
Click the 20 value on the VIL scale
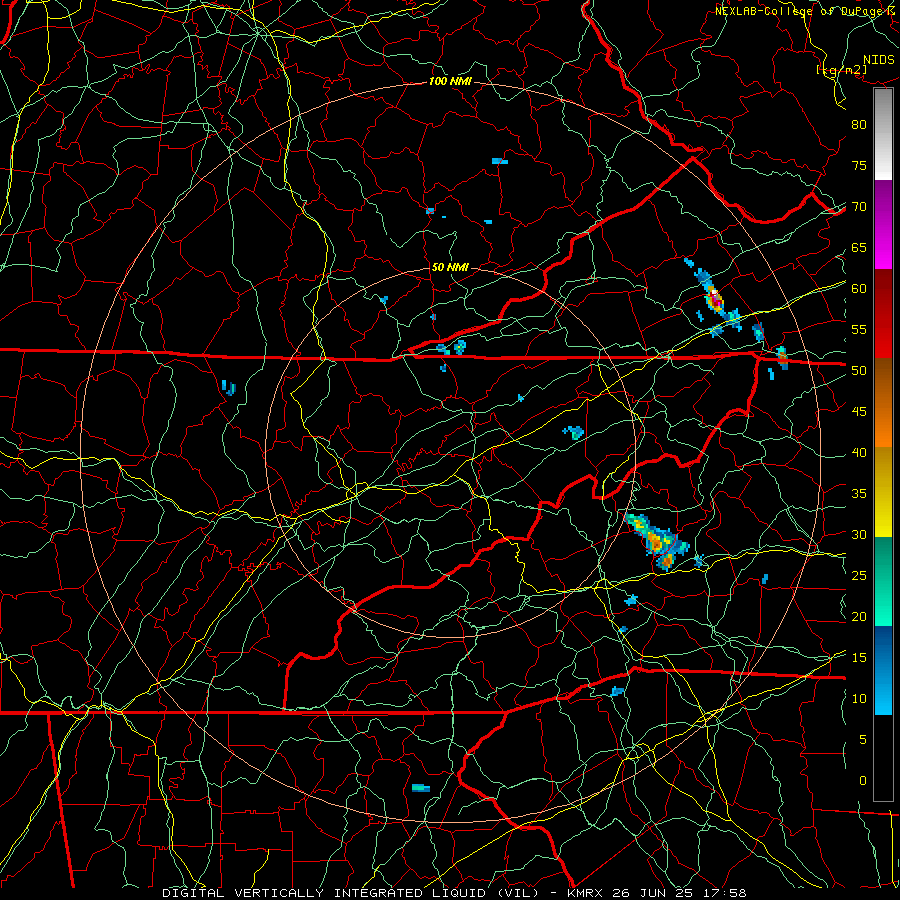click(x=859, y=617)
